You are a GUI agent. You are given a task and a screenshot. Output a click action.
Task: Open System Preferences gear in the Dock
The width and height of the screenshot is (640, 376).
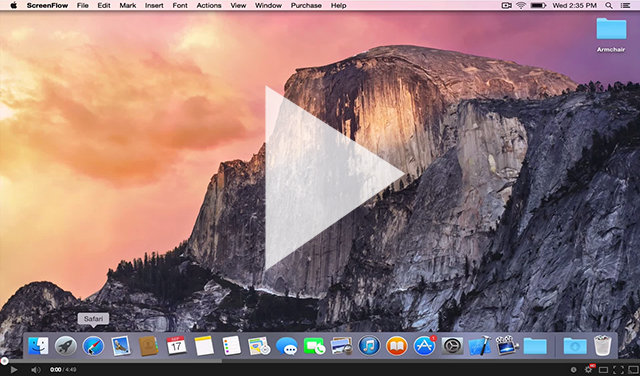[x=452, y=346]
